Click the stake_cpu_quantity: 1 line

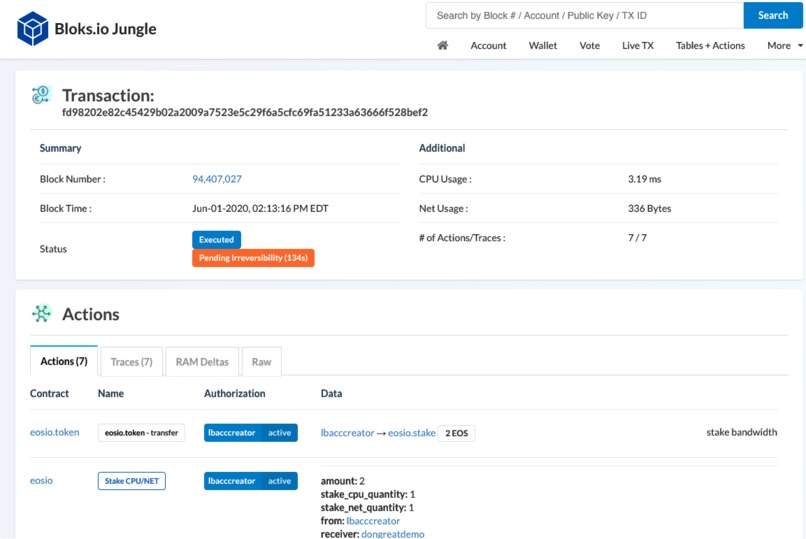(x=368, y=494)
